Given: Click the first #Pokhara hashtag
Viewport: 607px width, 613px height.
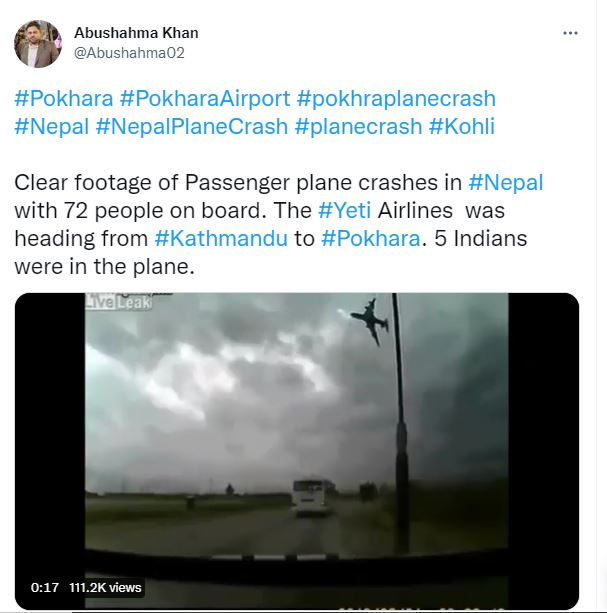Looking at the screenshot, I should click(63, 99).
